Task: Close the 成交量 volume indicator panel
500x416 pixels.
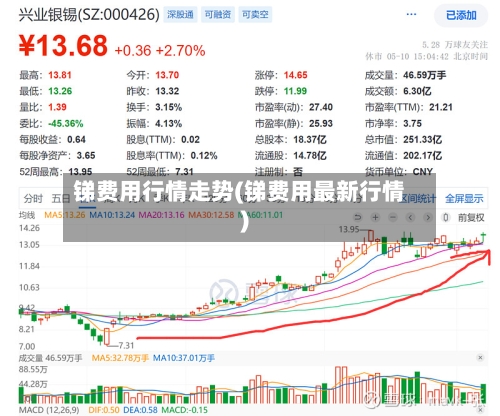Action: click(480, 358)
